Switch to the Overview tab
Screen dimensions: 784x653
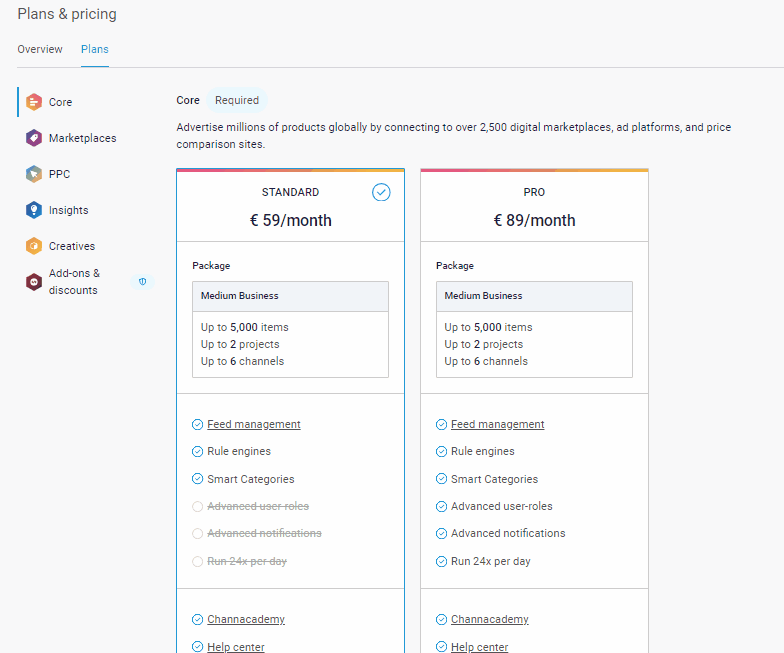pyautogui.click(x=40, y=49)
